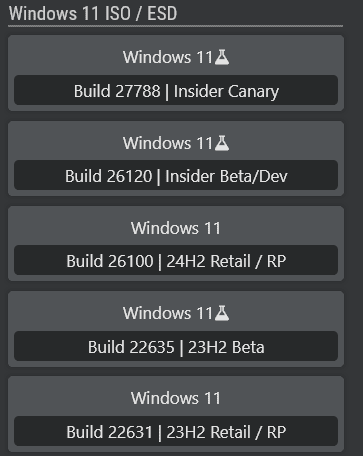Open Build 27788 Insider Canary download

click(176, 90)
